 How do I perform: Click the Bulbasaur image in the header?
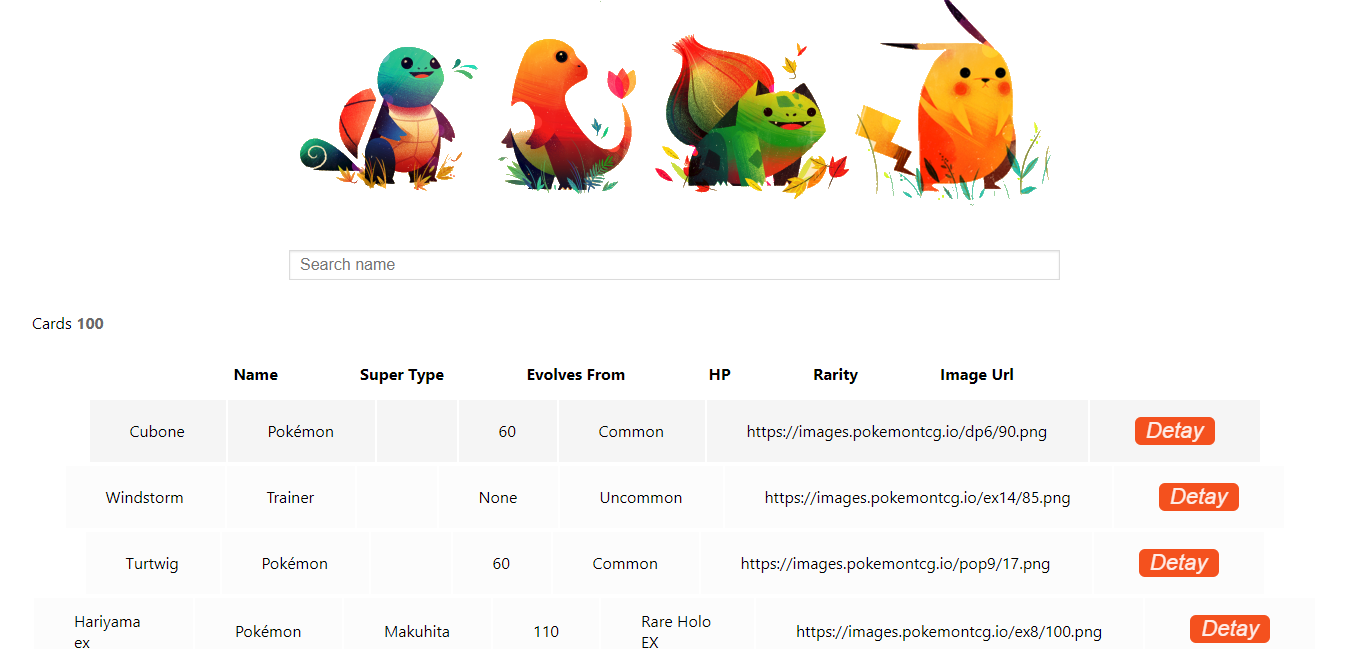pos(745,110)
